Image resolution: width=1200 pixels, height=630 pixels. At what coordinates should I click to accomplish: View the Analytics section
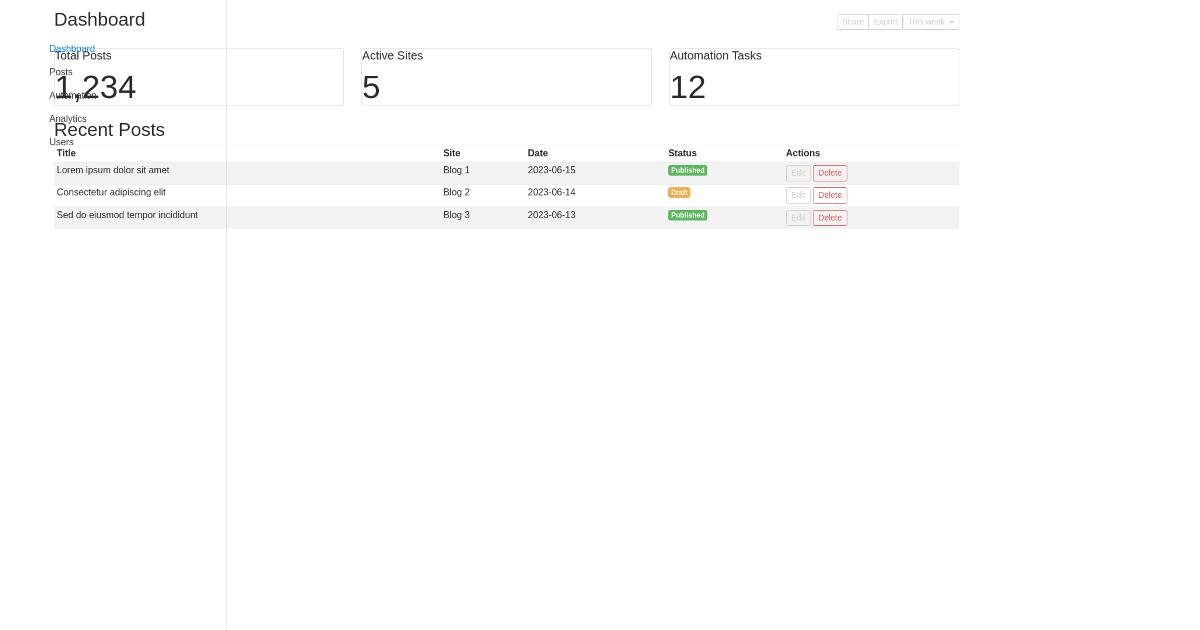tap(67, 118)
